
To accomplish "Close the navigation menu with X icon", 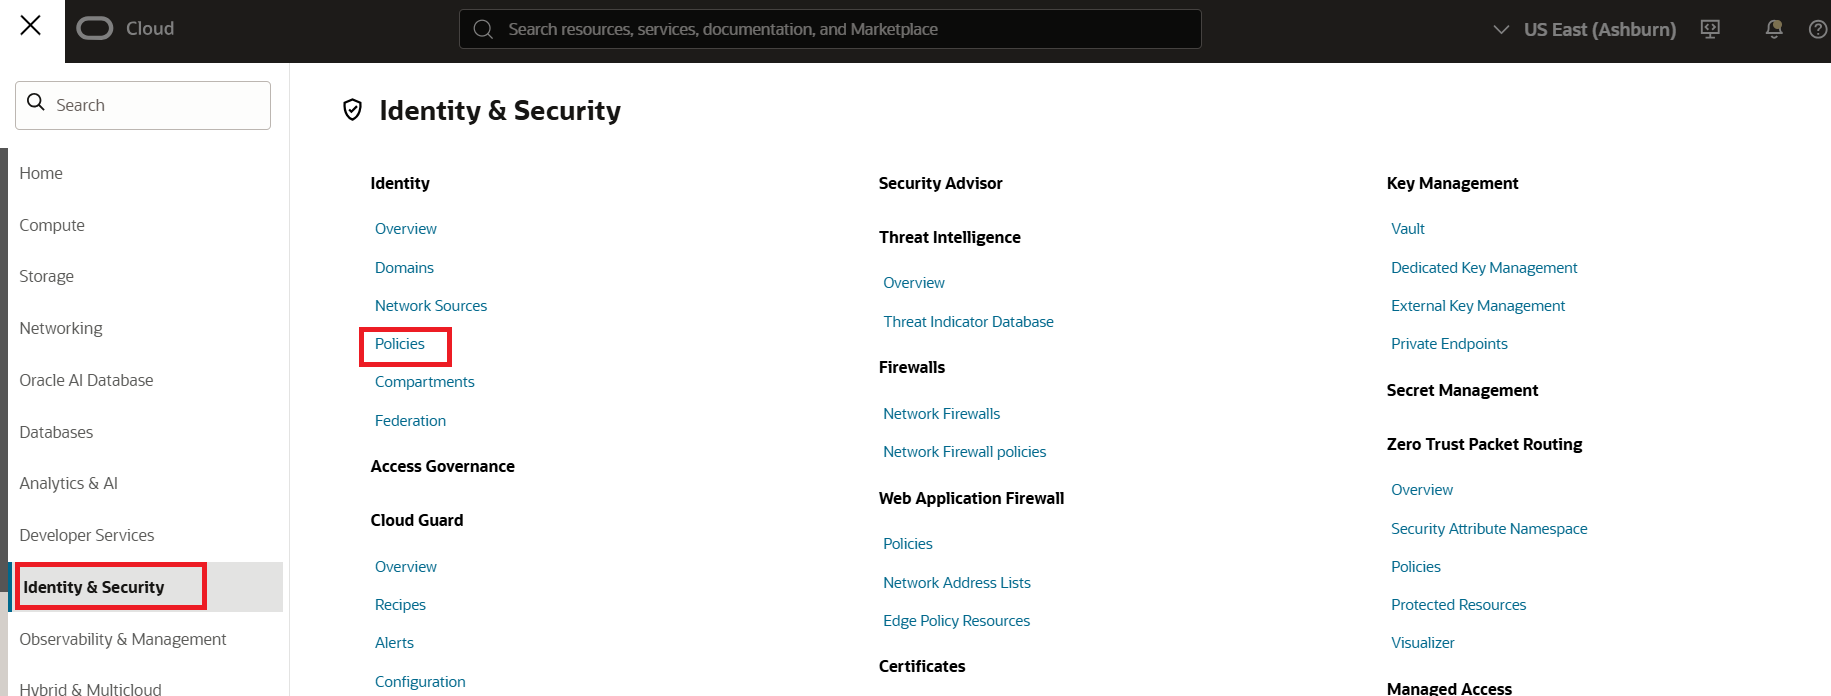I will point(31,25).
